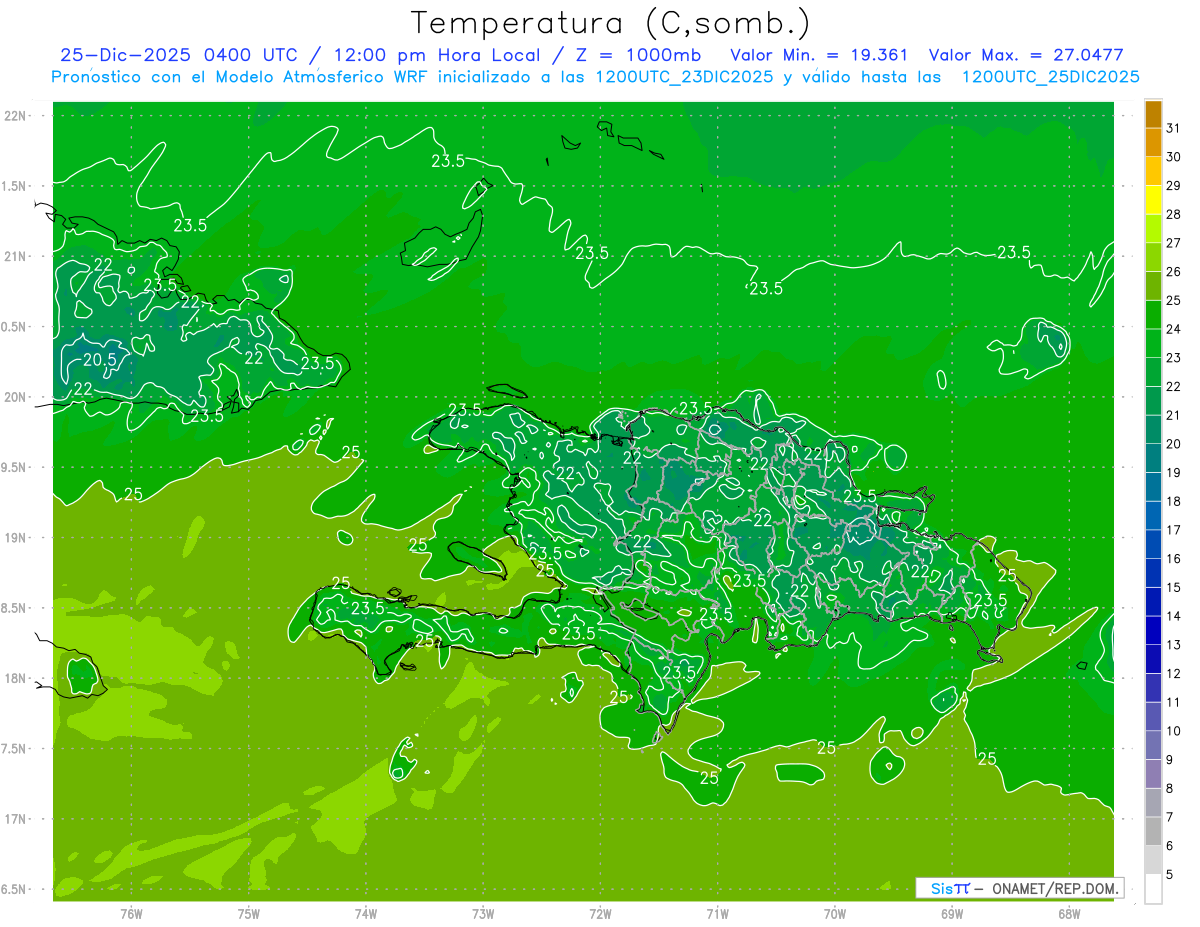Click the '13' value on the color scale
This screenshot has width=1200, height=927.
(1174, 645)
